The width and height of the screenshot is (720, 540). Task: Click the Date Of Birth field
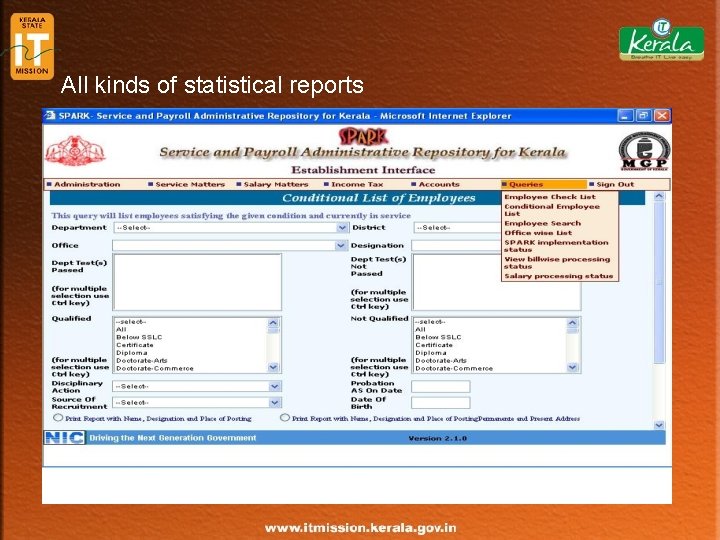pyautogui.click(x=440, y=403)
